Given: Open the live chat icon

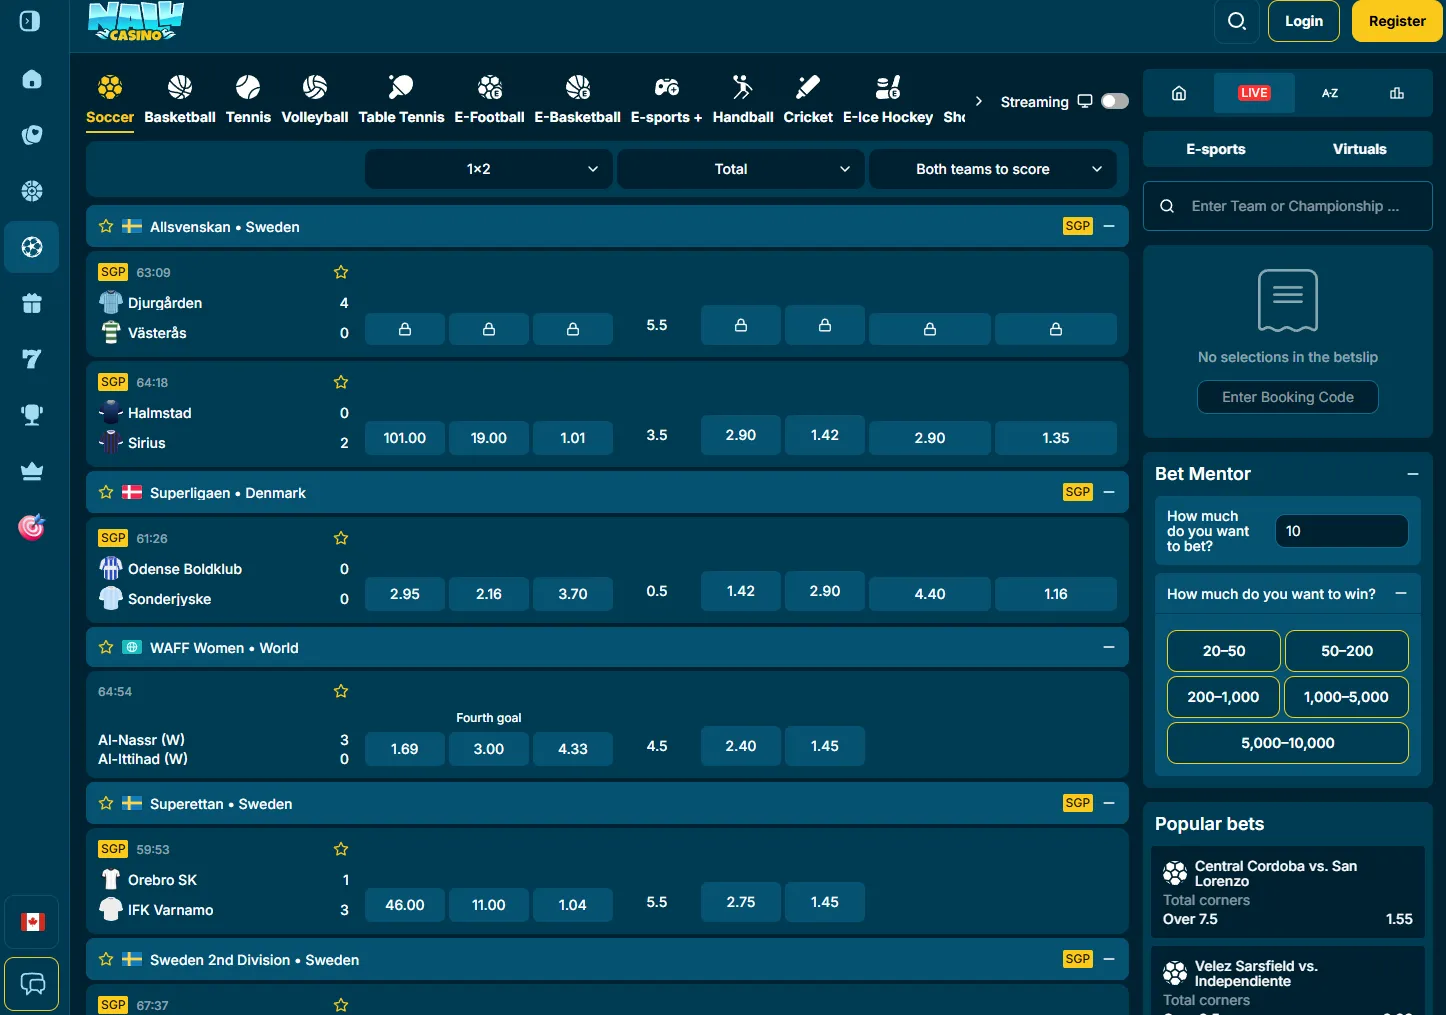Looking at the screenshot, I should tap(32, 984).
